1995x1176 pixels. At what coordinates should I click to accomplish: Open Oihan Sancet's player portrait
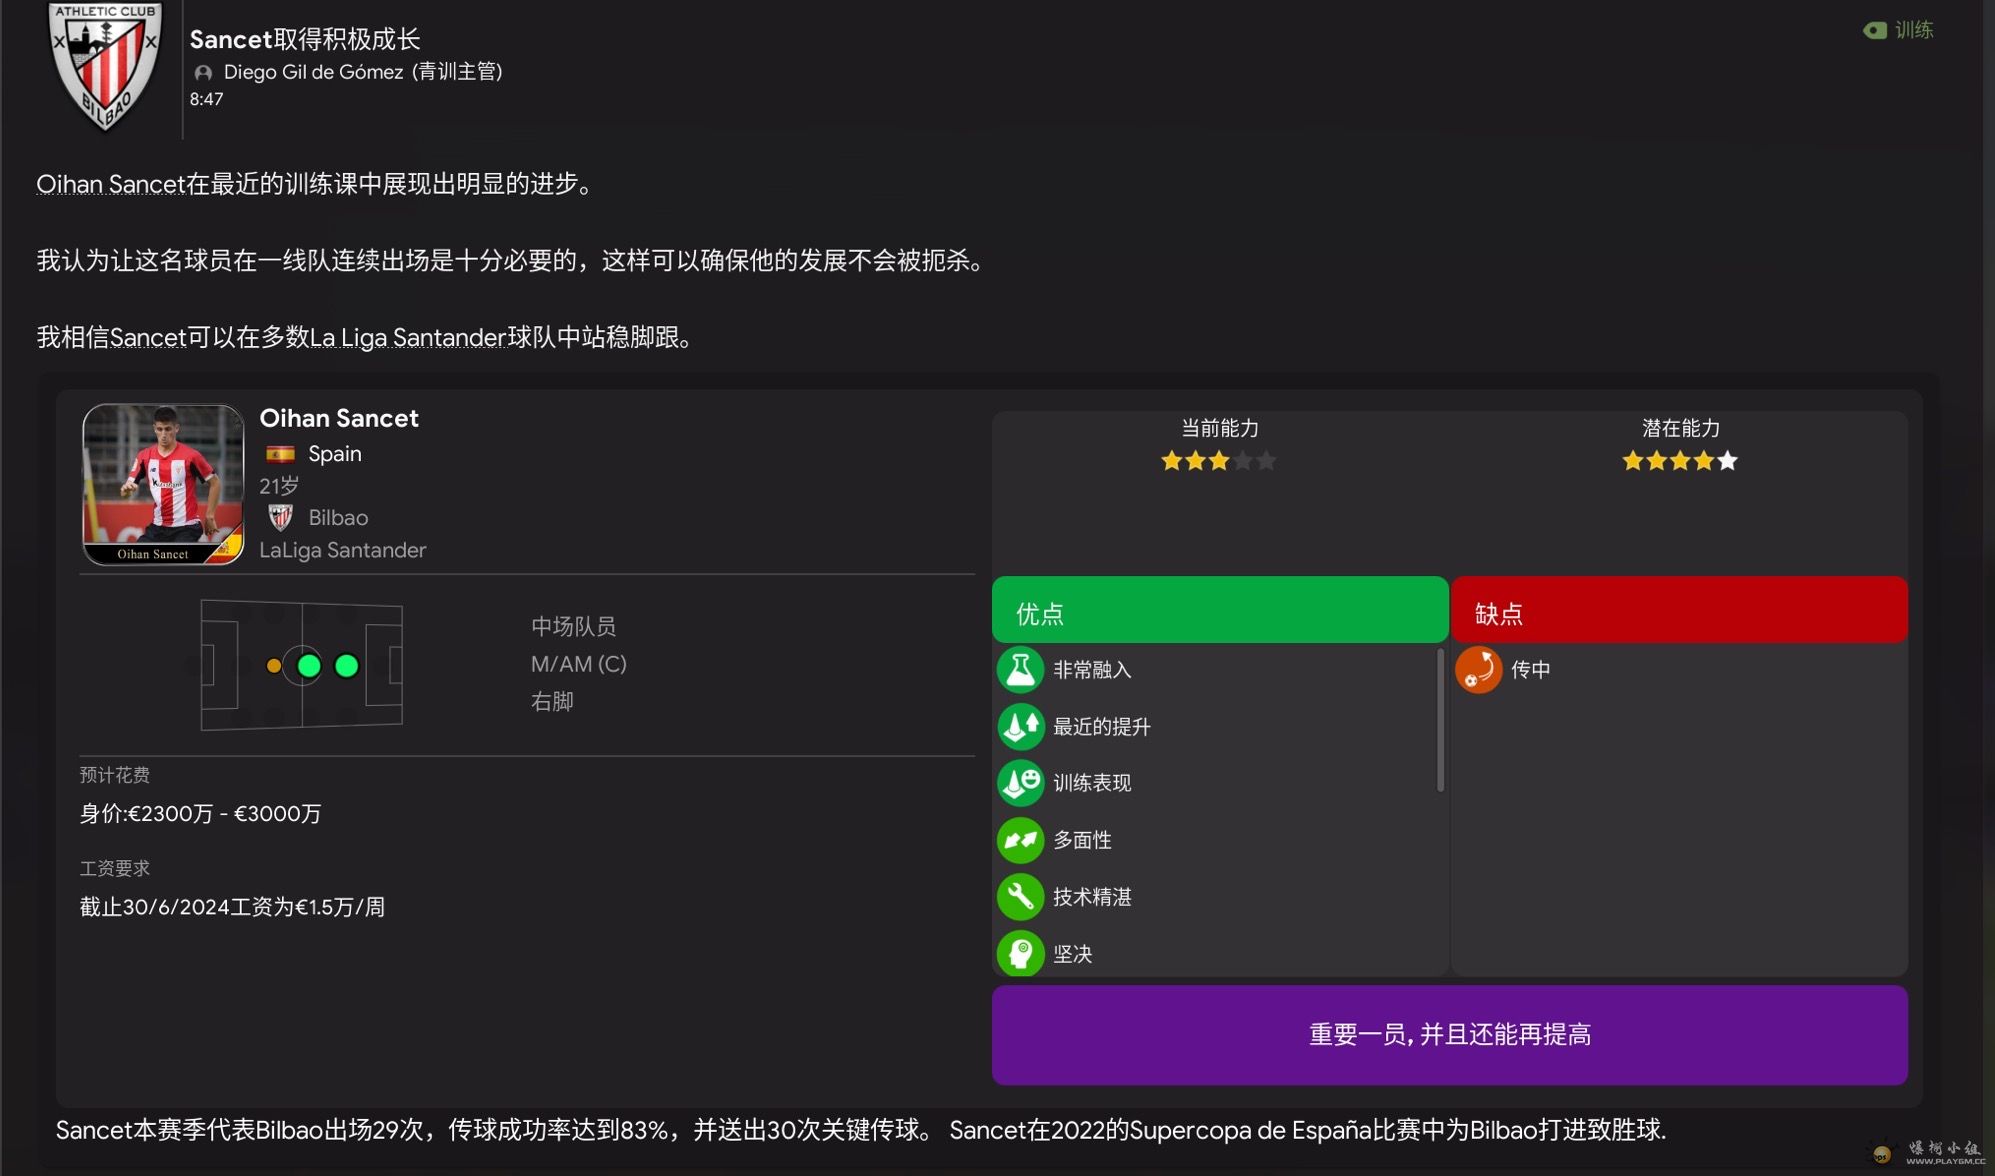163,484
